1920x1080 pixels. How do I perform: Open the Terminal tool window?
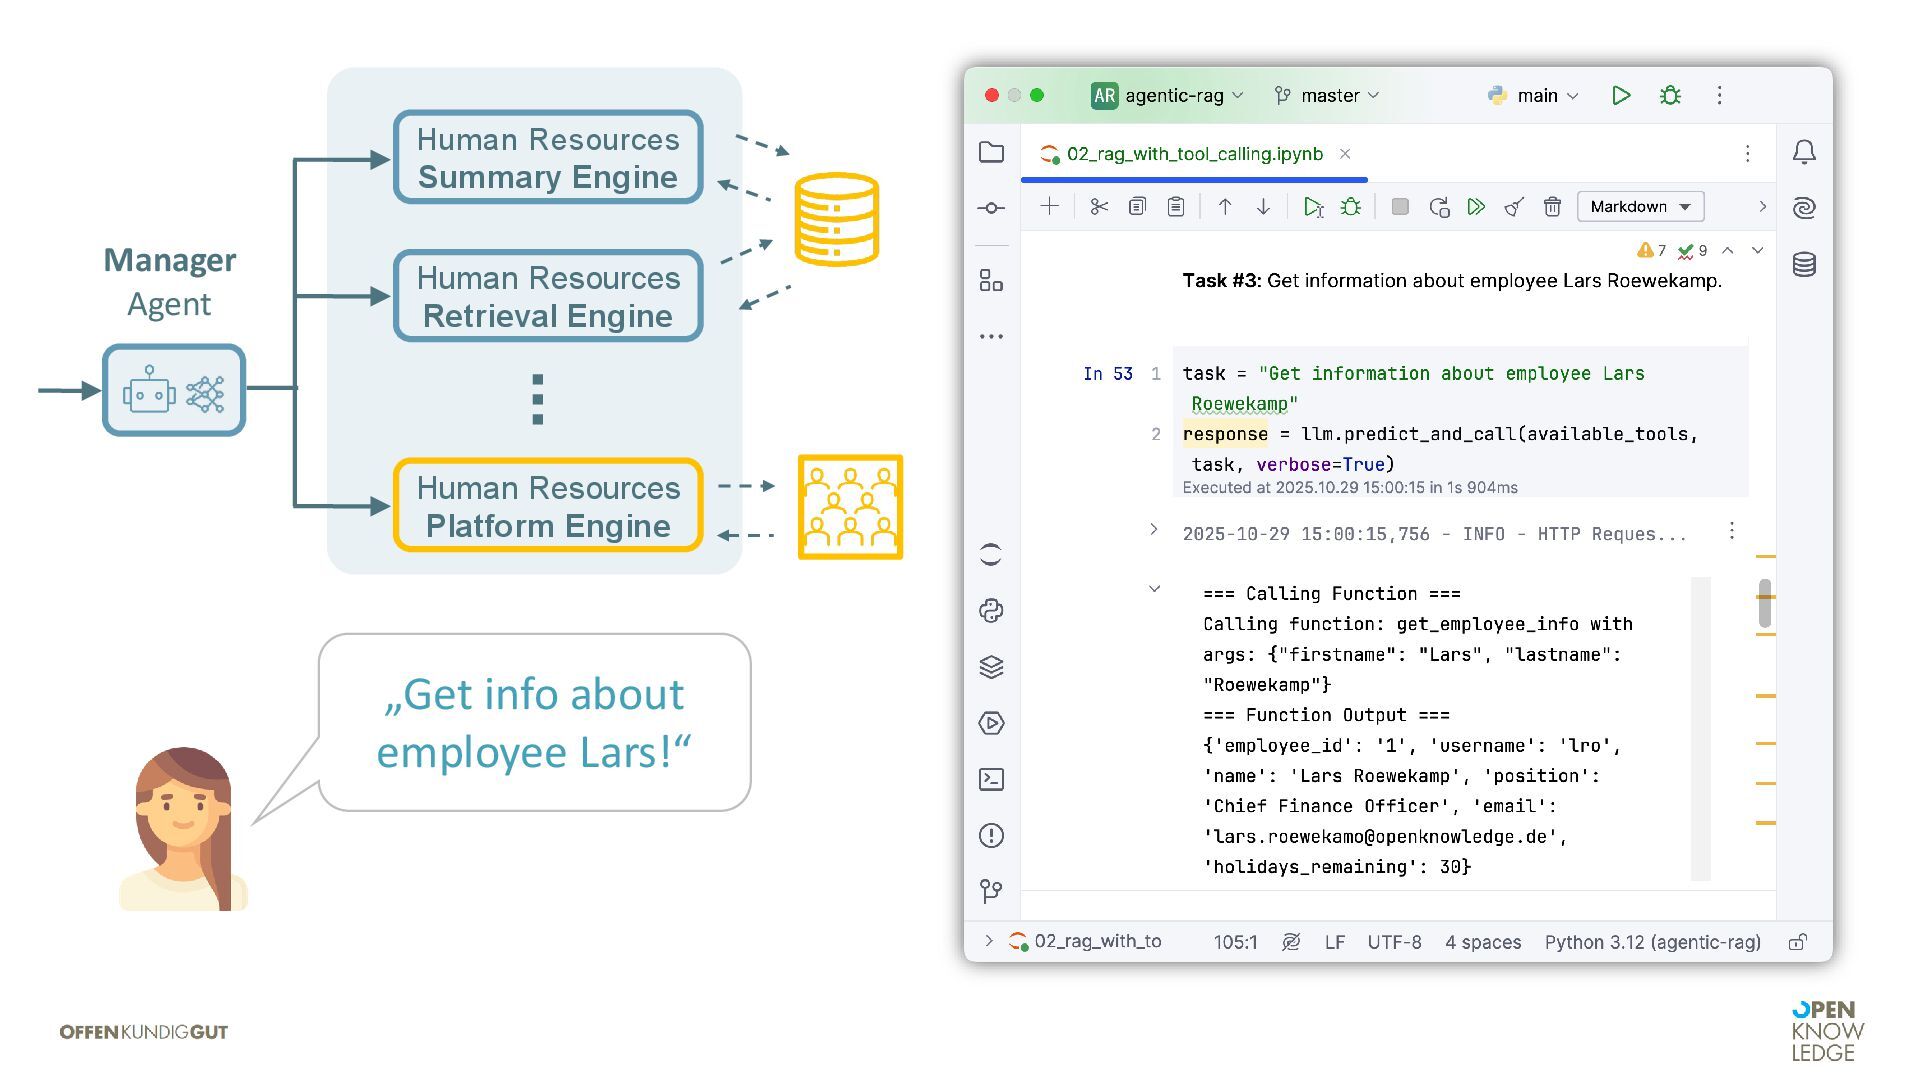991,779
